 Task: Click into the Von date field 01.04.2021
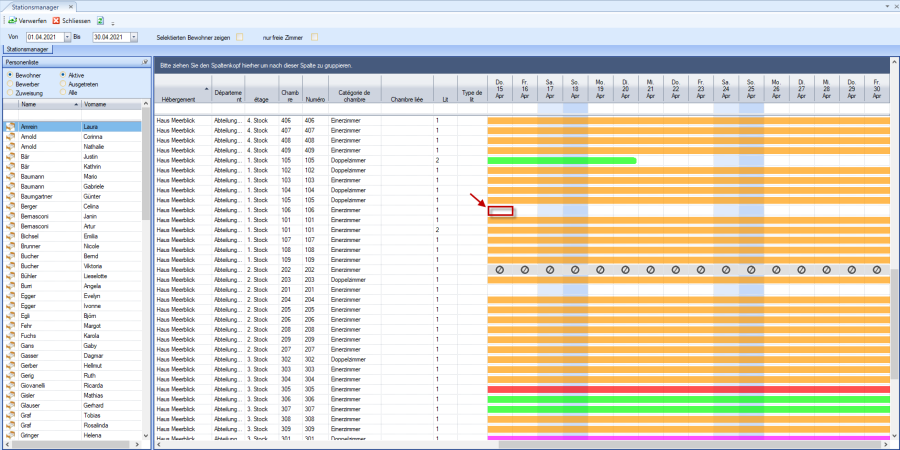(45, 37)
